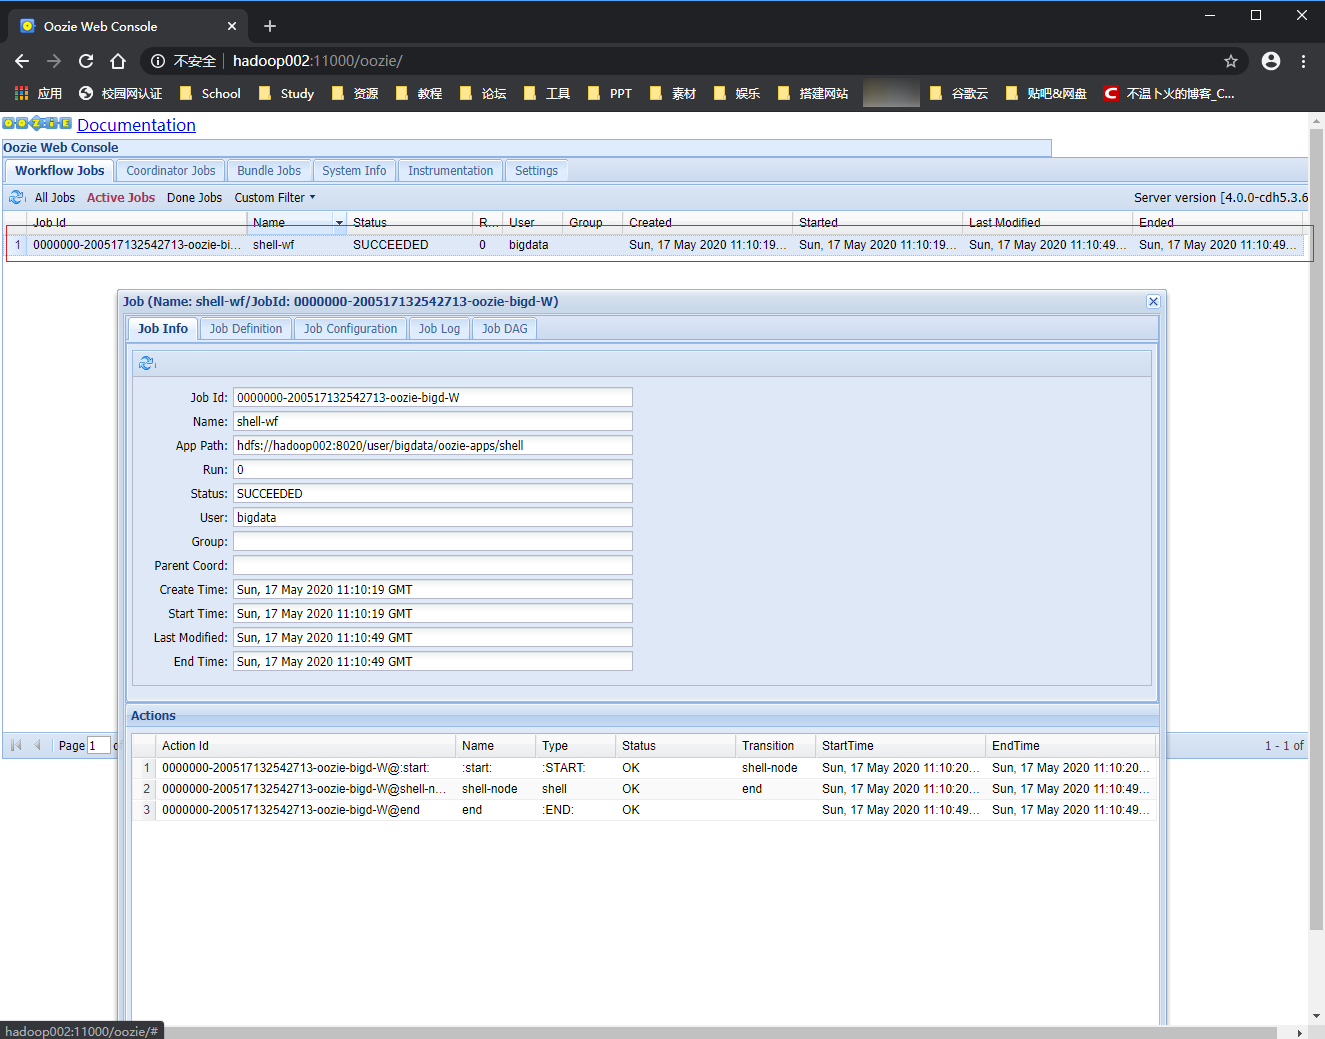
Task: Expand the Custom Filter dropdown
Action: (x=275, y=198)
